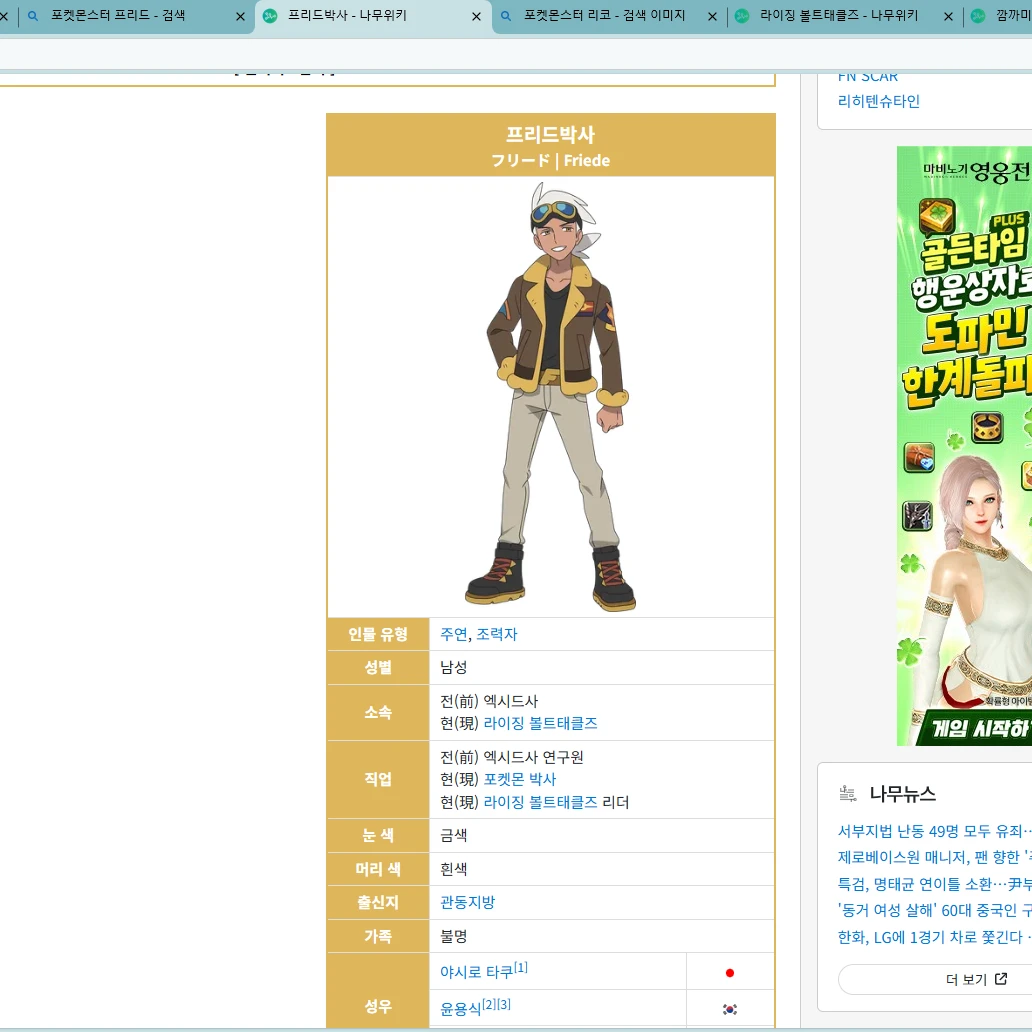Click the 남성 value cell
This screenshot has width=1032, height=1032.
click(x=602, y=667)
